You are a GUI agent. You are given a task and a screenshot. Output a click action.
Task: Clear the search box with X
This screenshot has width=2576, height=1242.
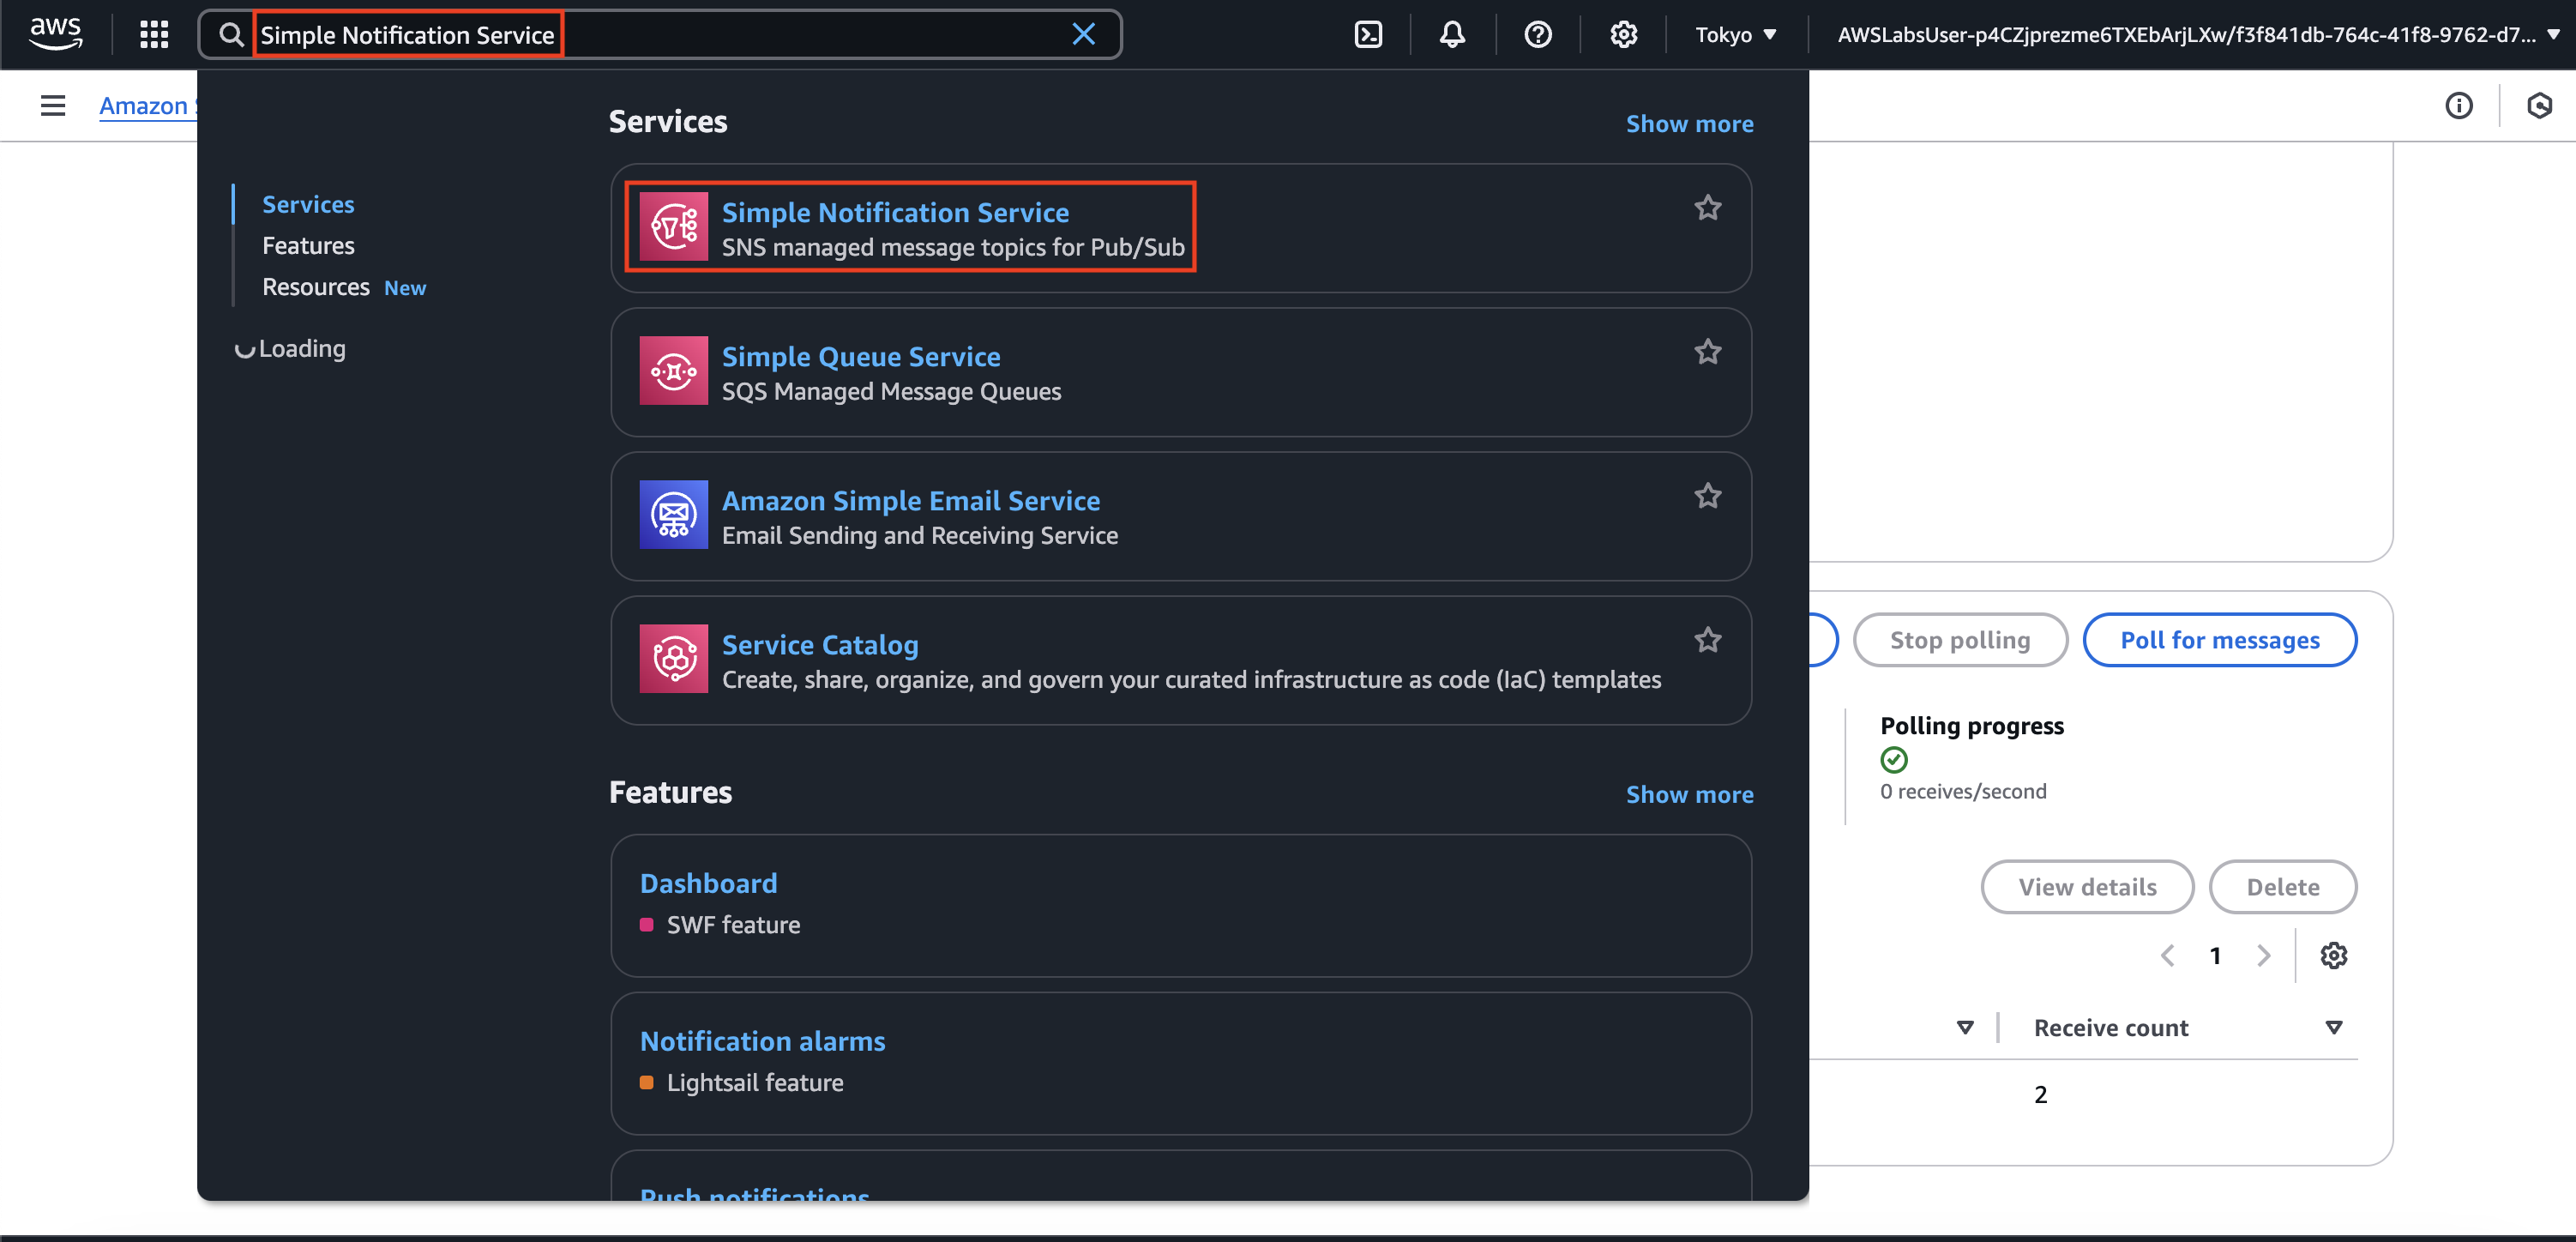tap(1083, 35)
